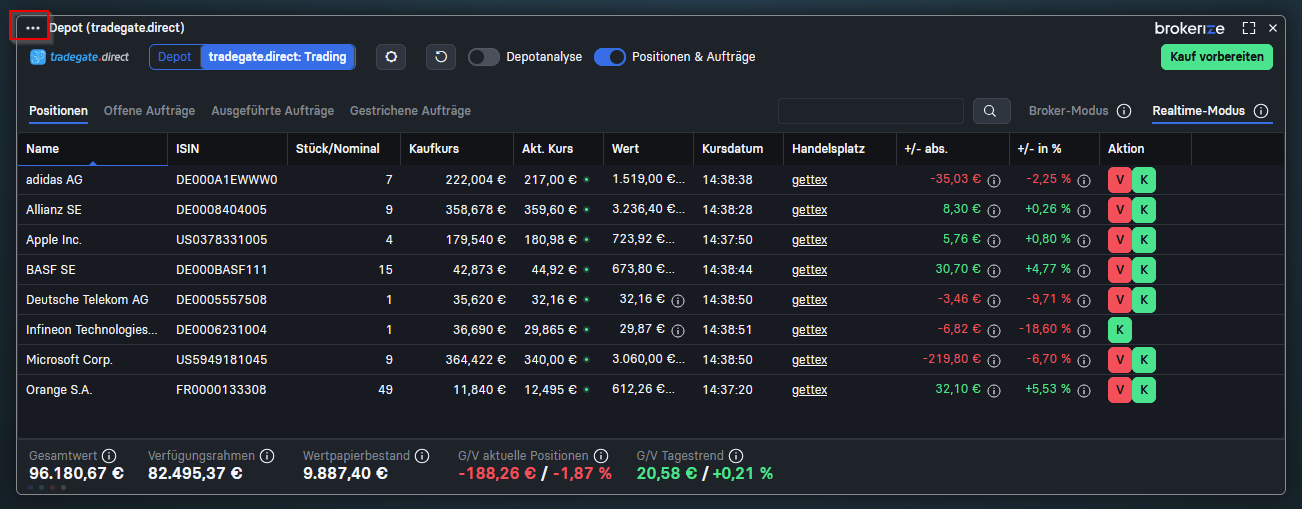Image resolution: width=1302 pixels, height=509 pixels.
Task: Click info icon next to Deutsche Telekom Wert
Action: click(x=678, y=300)
